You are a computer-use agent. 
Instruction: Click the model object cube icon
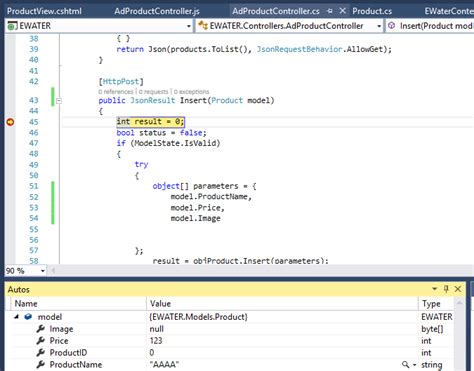click(28, 317)
